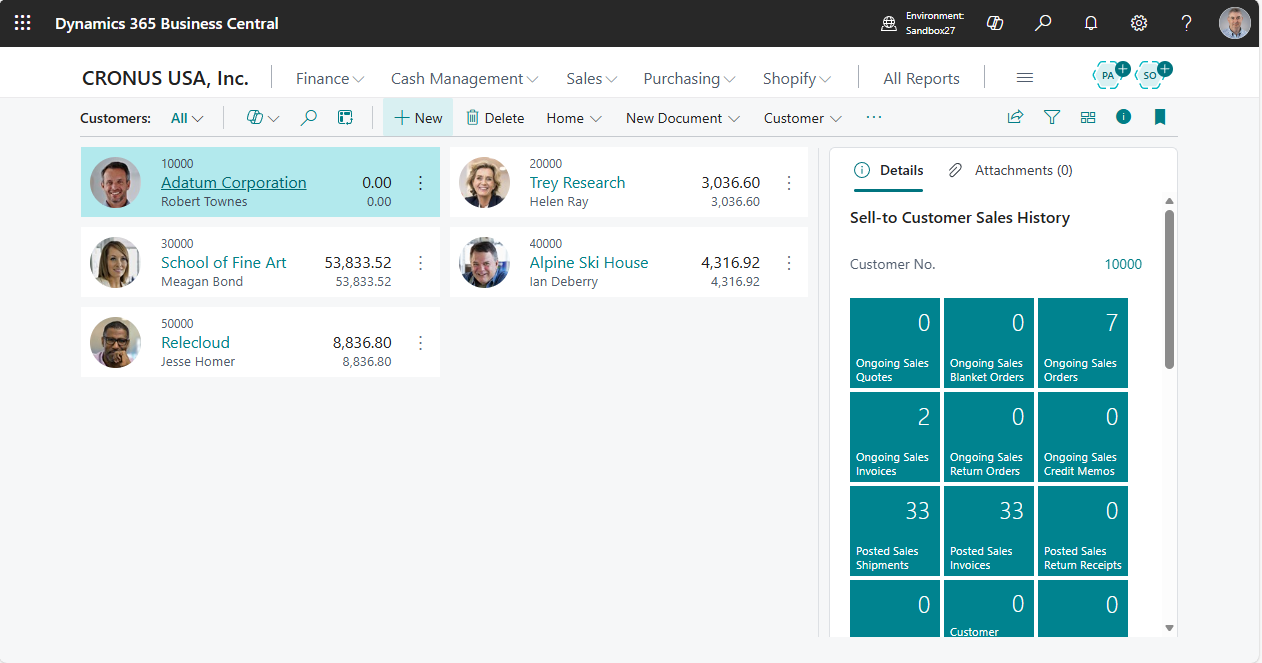Click the Copilot icon in top bar

pyautogui.click(x=994, y=23)
